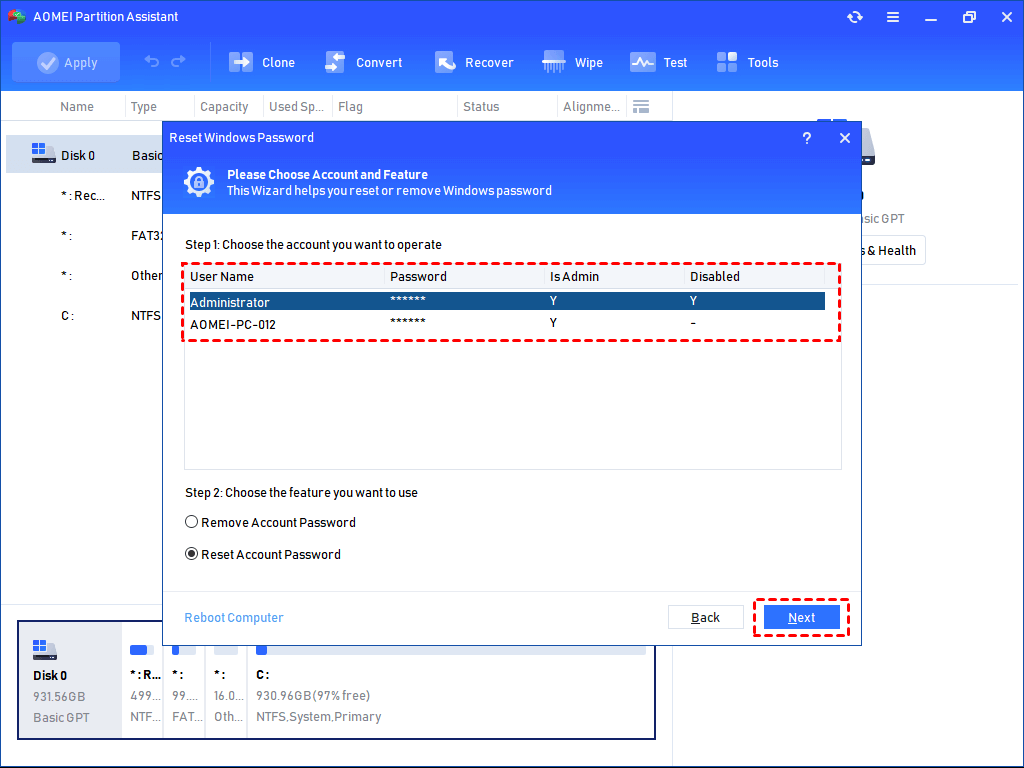Open the hamburger menu in title bar

click(893, 17)
